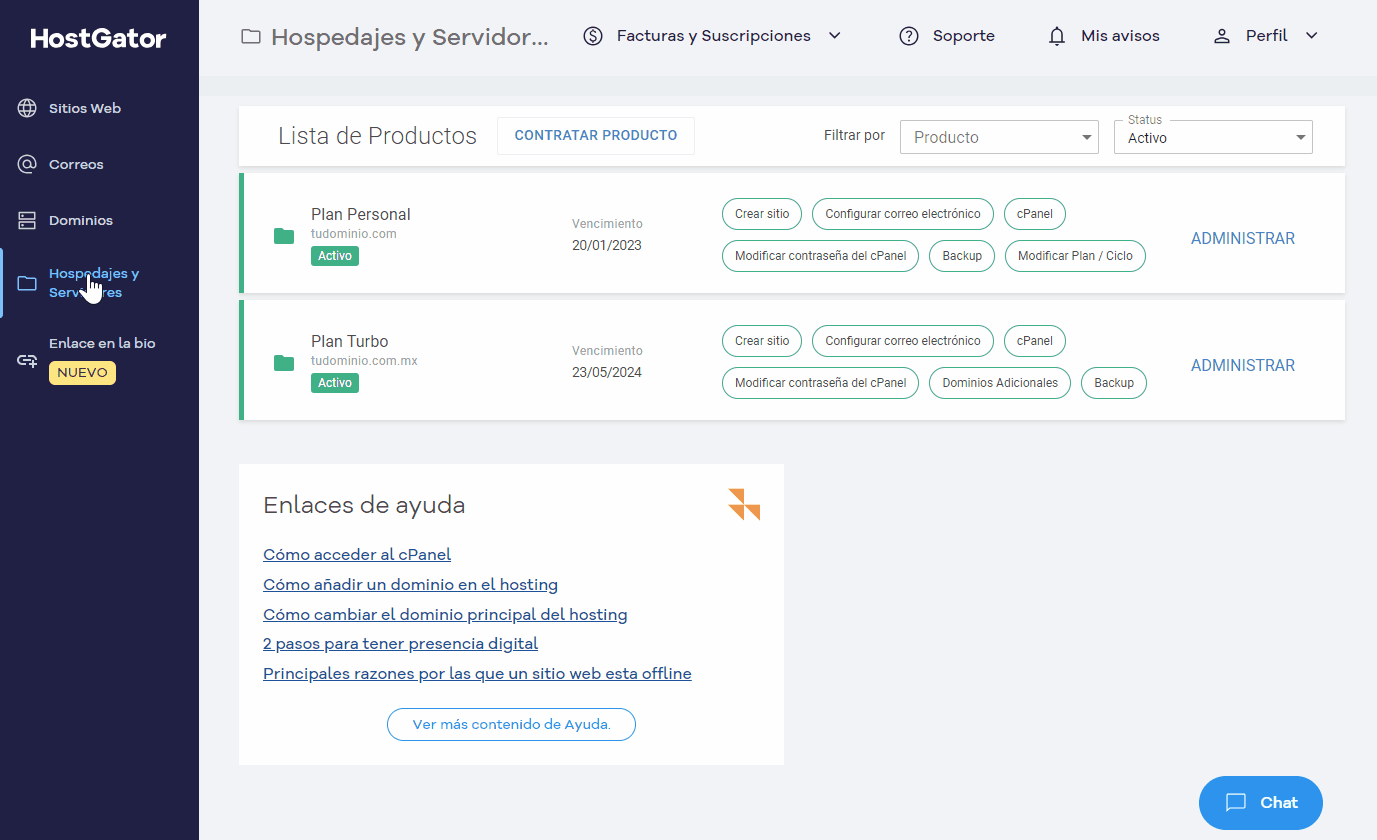Click Modificar Plan / Ciclo button
Image resolution: width=1377 pixels, height=840 pixels.
pyautogui.click(x=1075, y=256)
